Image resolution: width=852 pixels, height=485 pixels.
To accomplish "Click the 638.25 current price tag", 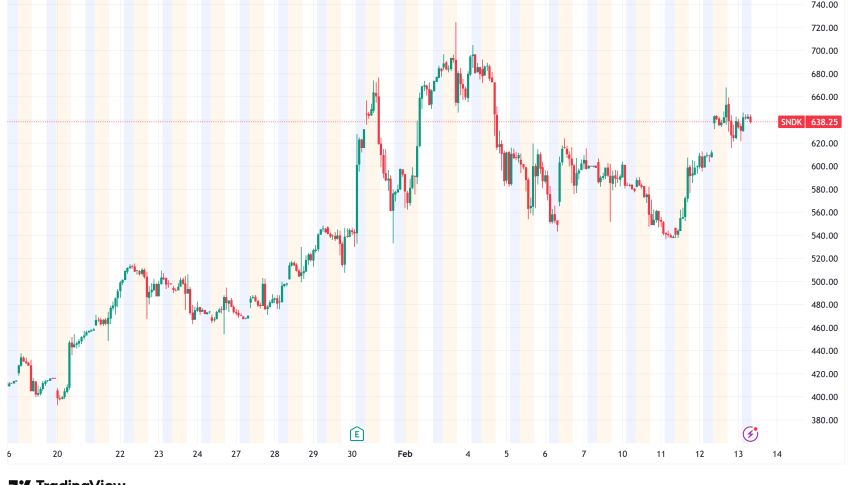I will coord(824,122).
